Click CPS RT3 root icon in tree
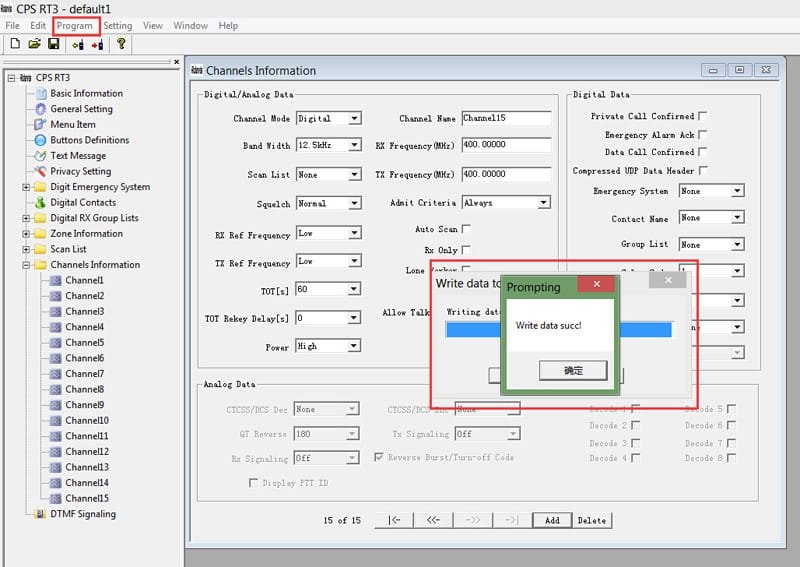The width and height of the screenshot is (800, 567). pos(26,78)
